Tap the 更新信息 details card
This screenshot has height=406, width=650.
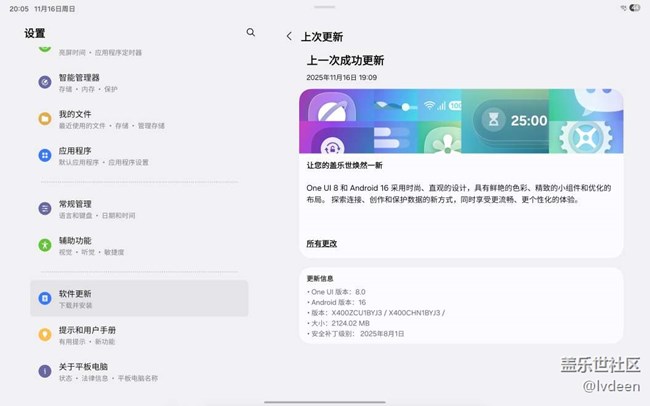461,305
